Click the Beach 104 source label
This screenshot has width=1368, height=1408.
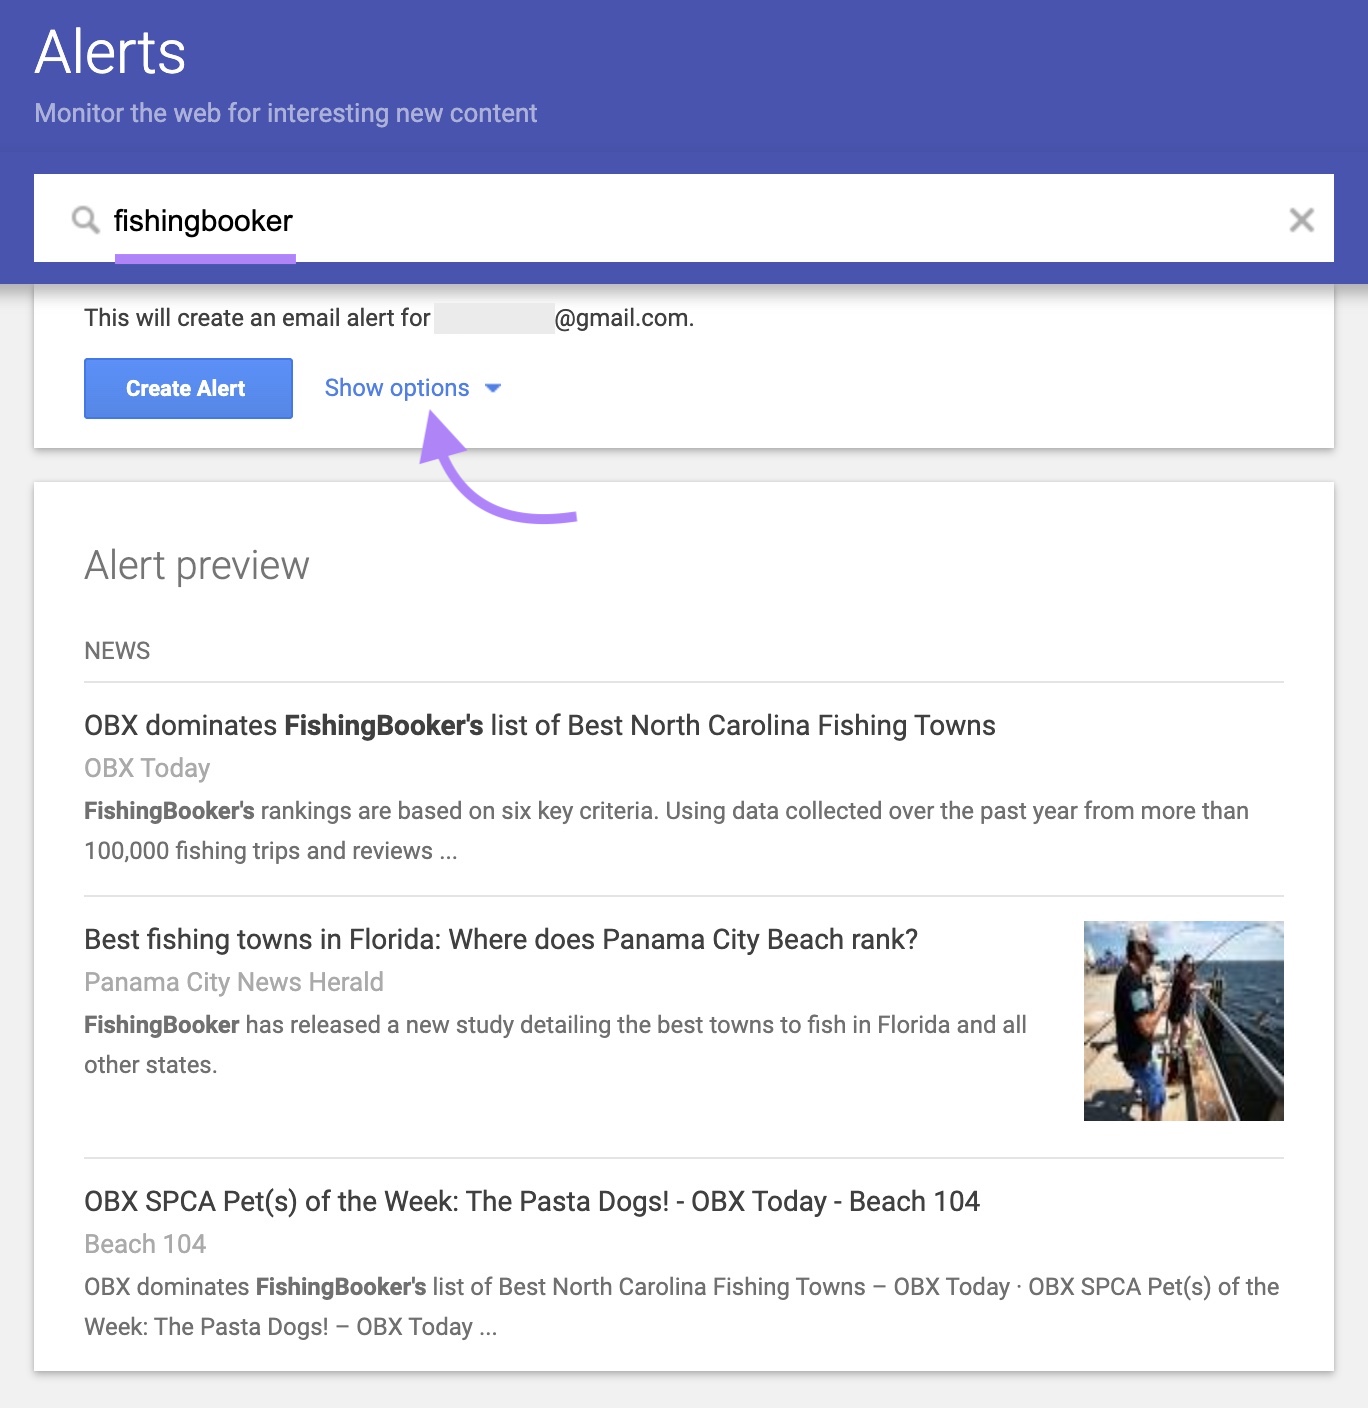[x=144, y=1244]
